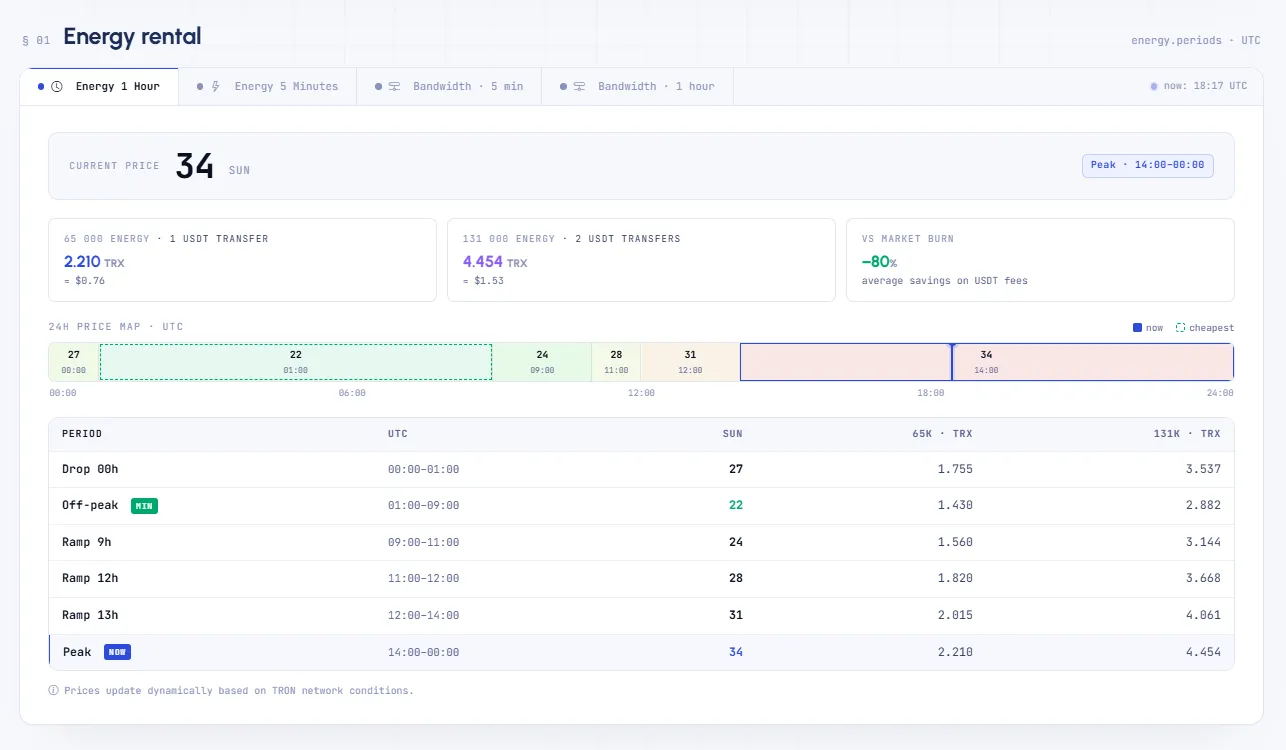
Task: Open the Bandwidth · 5 min tab
Action: coord(450,87)
